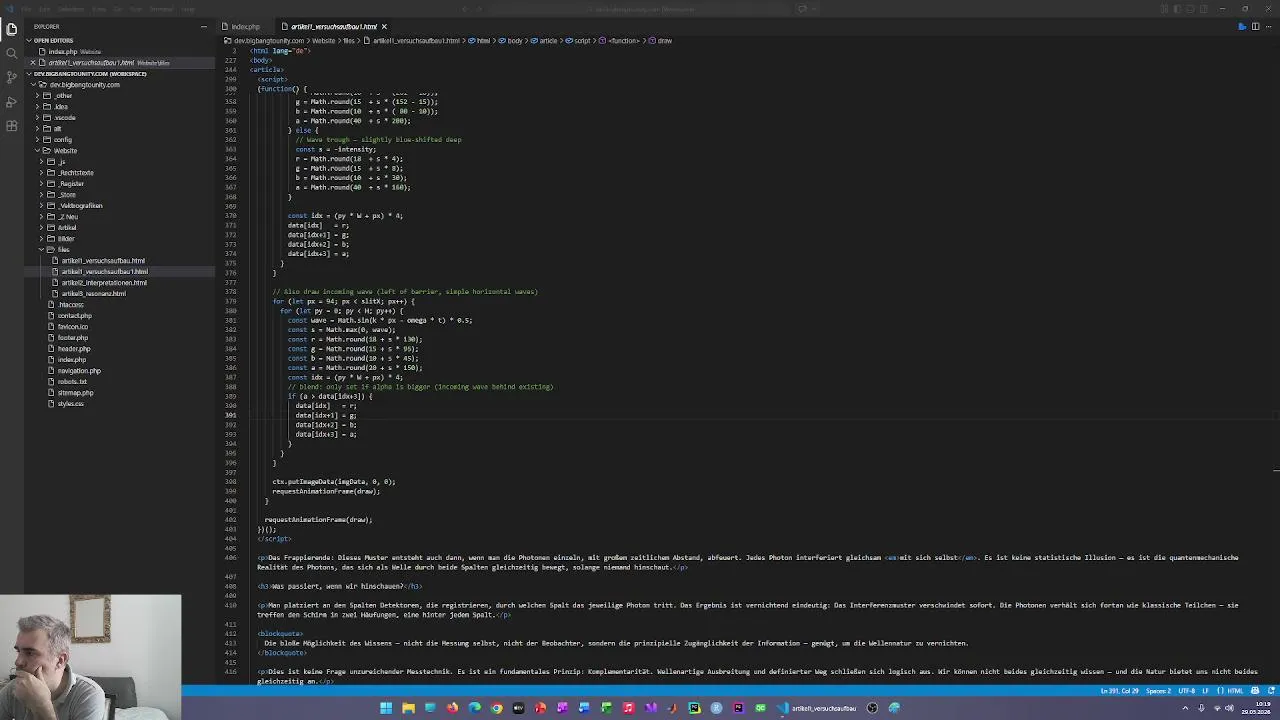The width and height of the screenshot is (1280, 720).
Task: Open the Source Control view
Action: coord(11,77)
